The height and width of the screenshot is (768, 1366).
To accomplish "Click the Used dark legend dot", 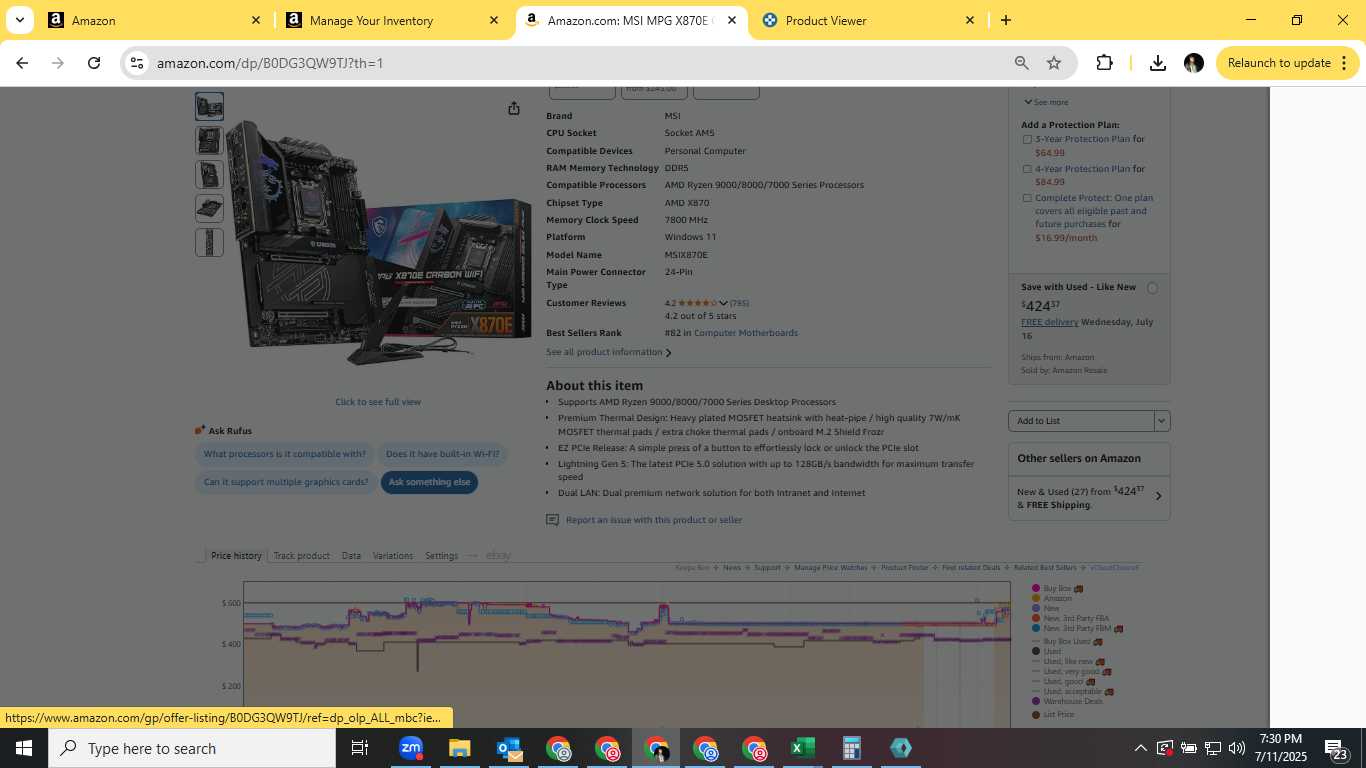I will (1036, 651).
